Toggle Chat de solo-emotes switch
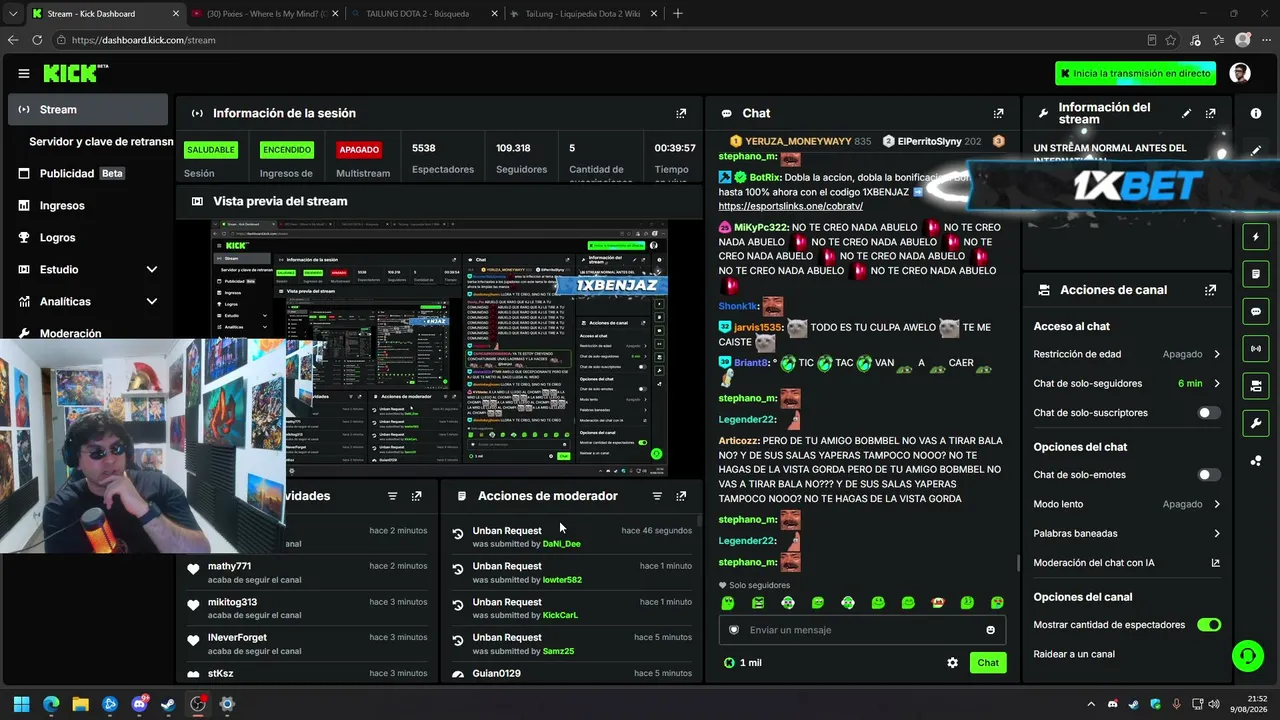 pyautogui.click(x=1209, y=475)
